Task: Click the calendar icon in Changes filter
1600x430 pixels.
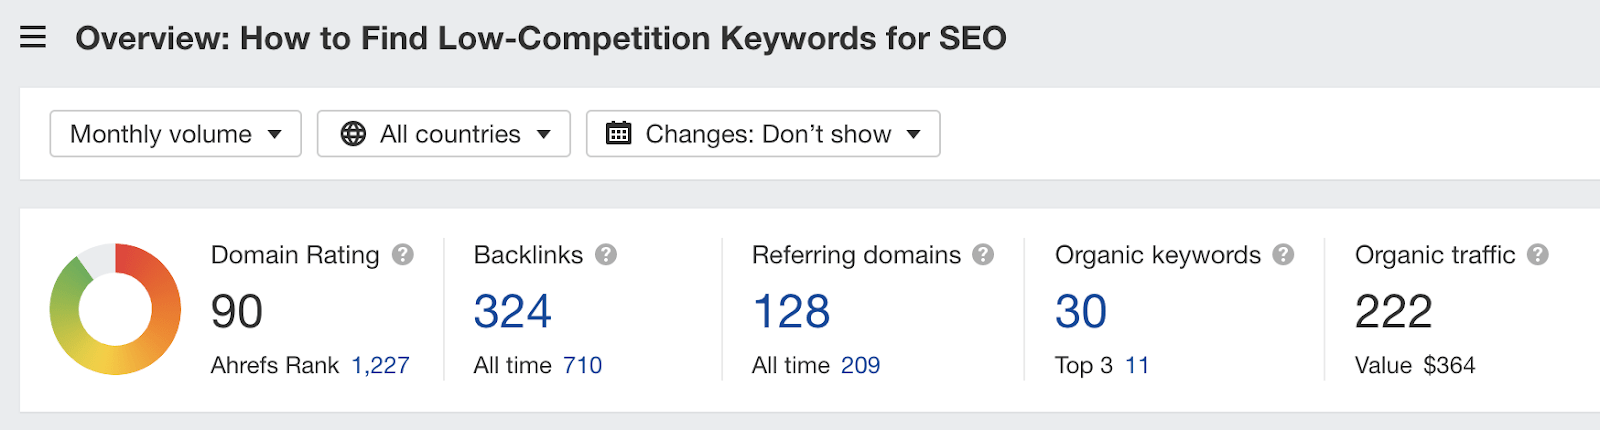Action: [x=619, y=134]
